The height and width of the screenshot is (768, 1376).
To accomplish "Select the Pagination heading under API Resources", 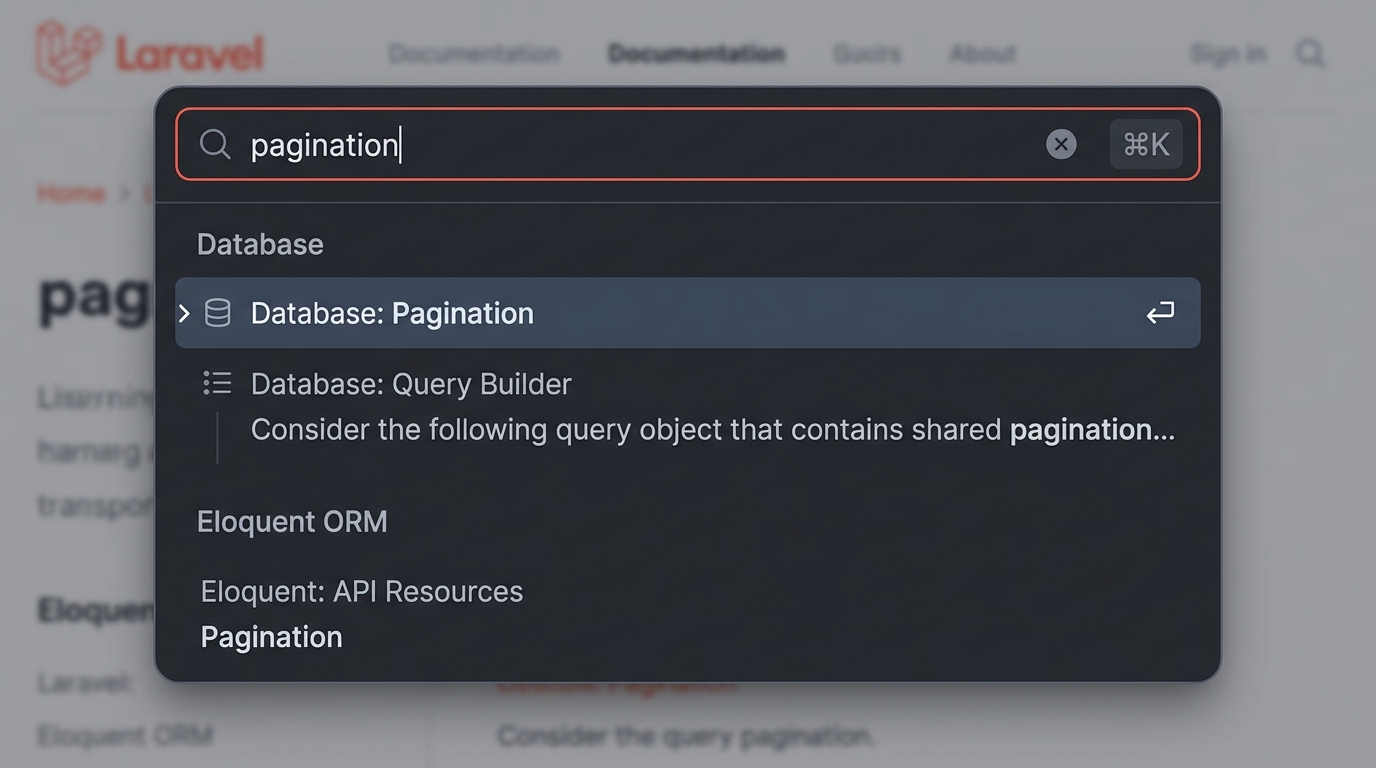I will click(271, 637).
